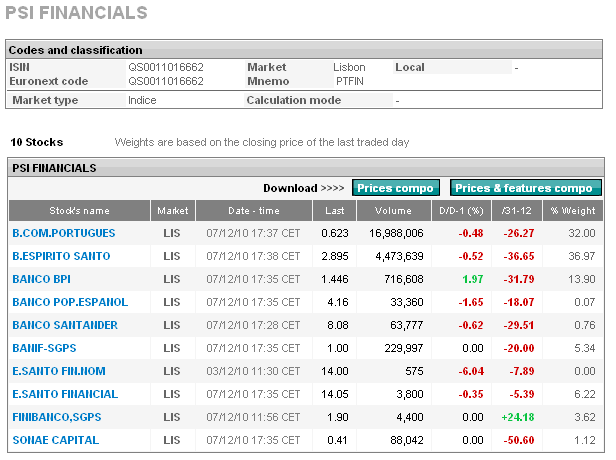Open SONAE CAPITAL stock link
The height and width of the screenshot is (460, 616).
56,440
